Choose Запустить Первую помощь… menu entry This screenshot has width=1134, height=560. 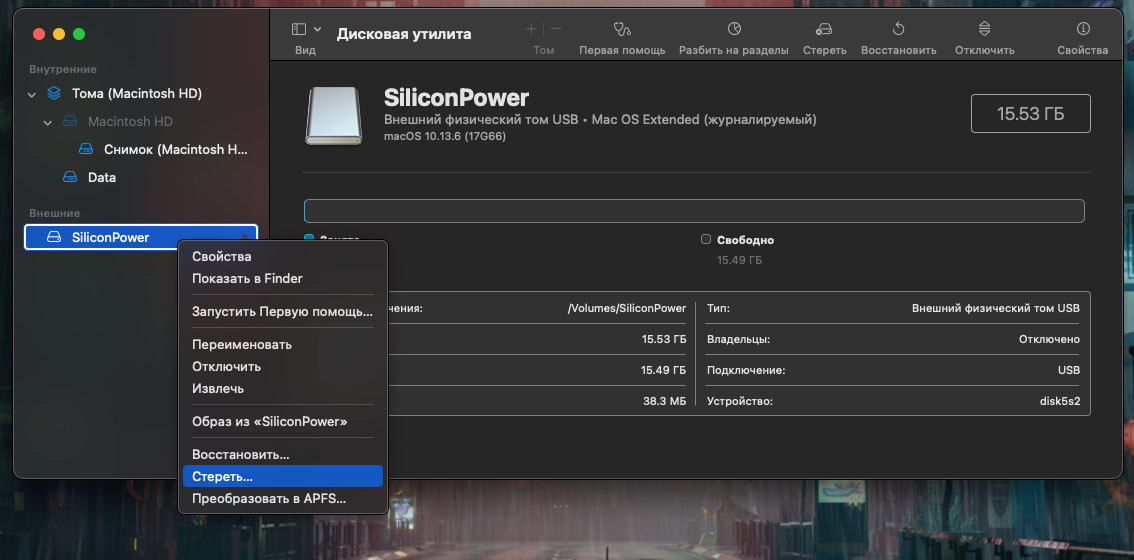(x=281, y=311)
